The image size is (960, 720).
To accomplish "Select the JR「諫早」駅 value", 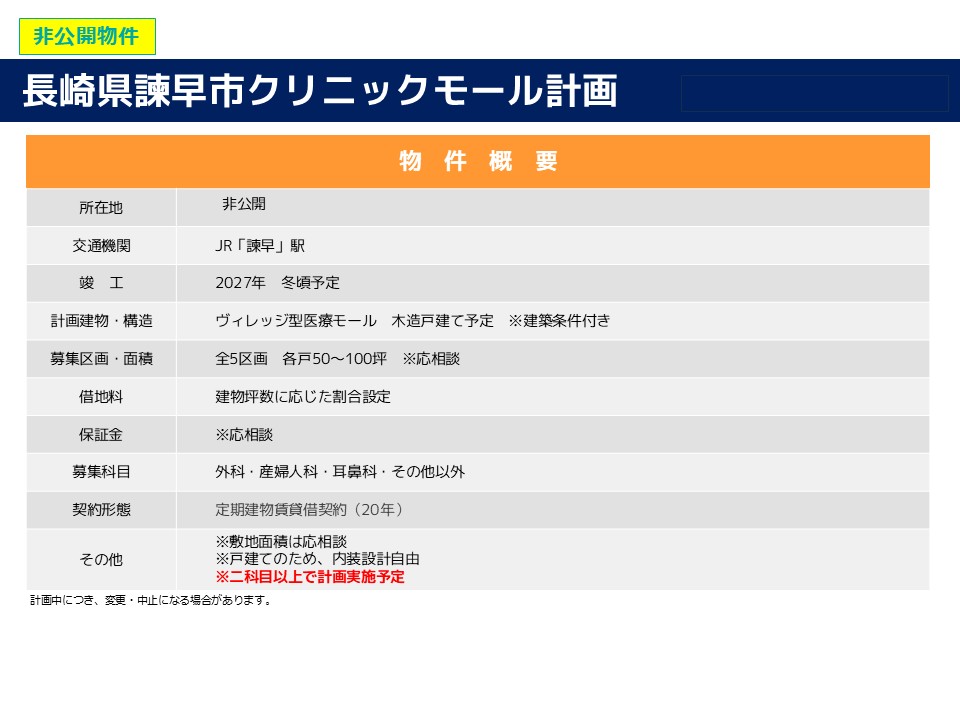I will click(260, 246).
